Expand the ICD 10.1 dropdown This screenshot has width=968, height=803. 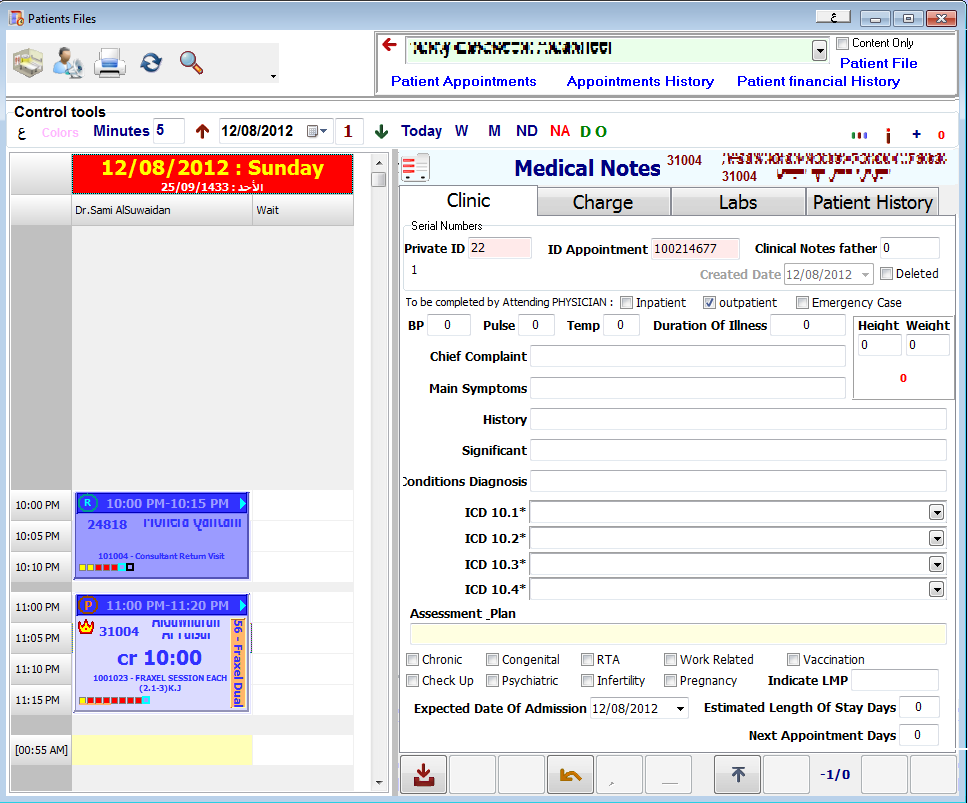(936, 513)
